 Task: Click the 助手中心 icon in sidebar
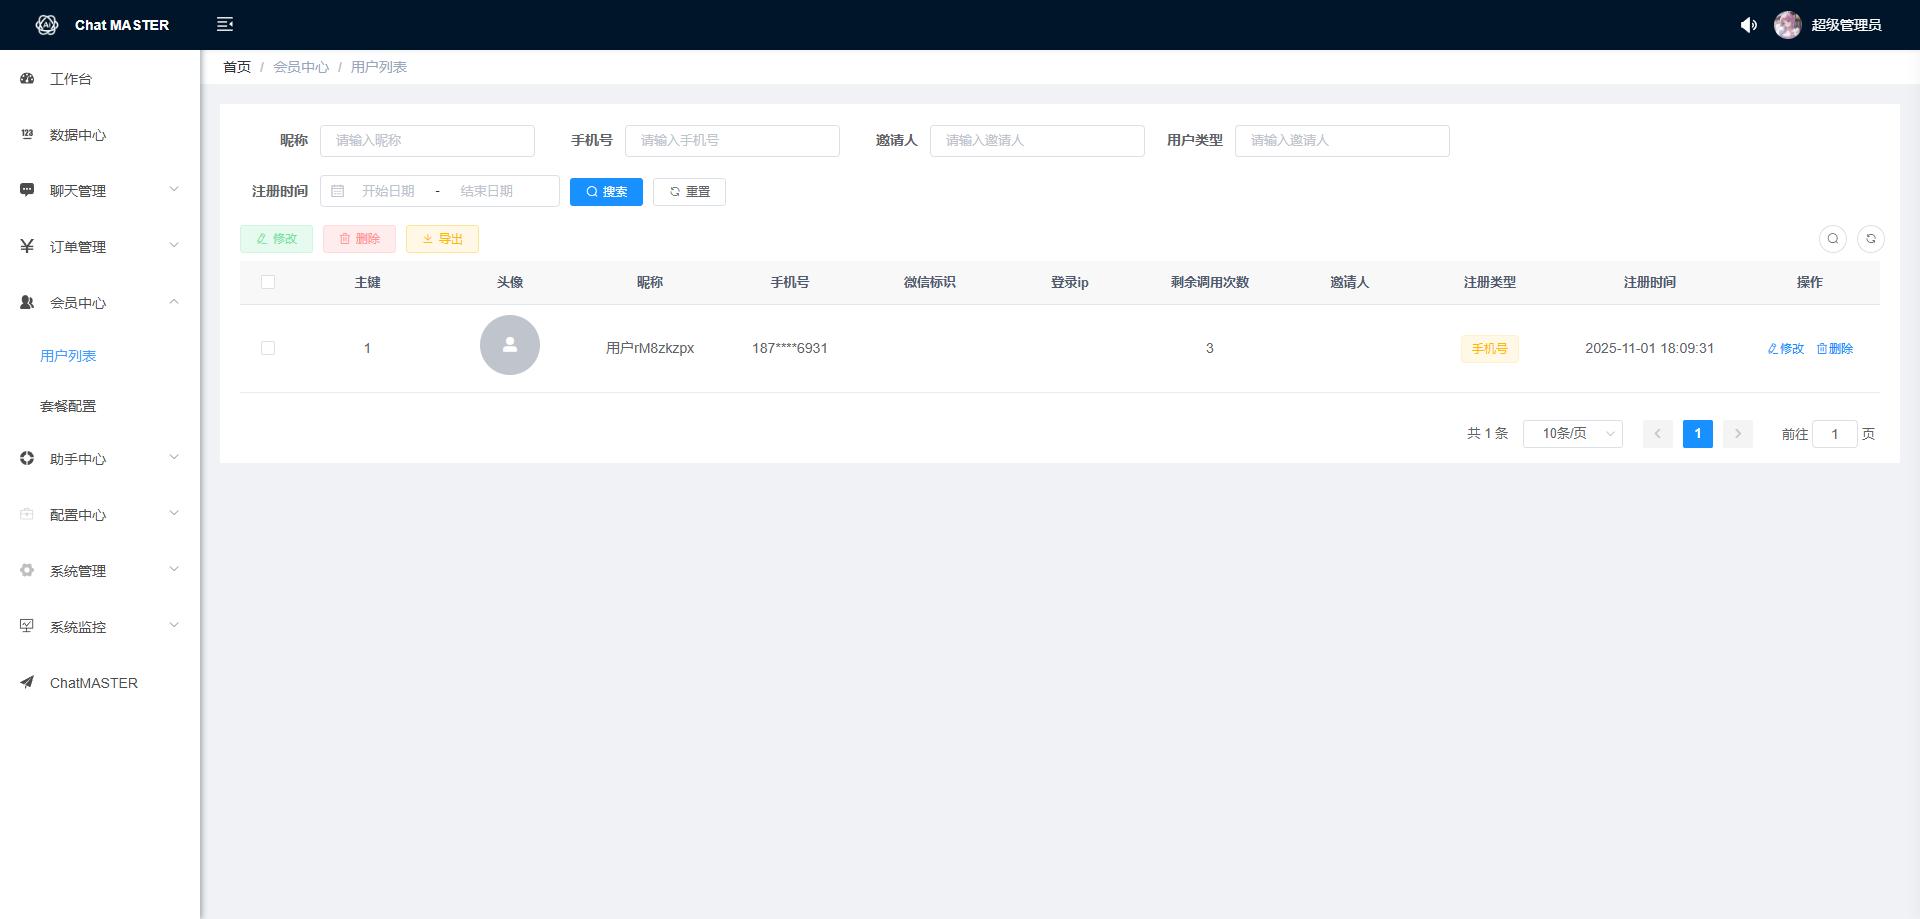pos(27,458)
